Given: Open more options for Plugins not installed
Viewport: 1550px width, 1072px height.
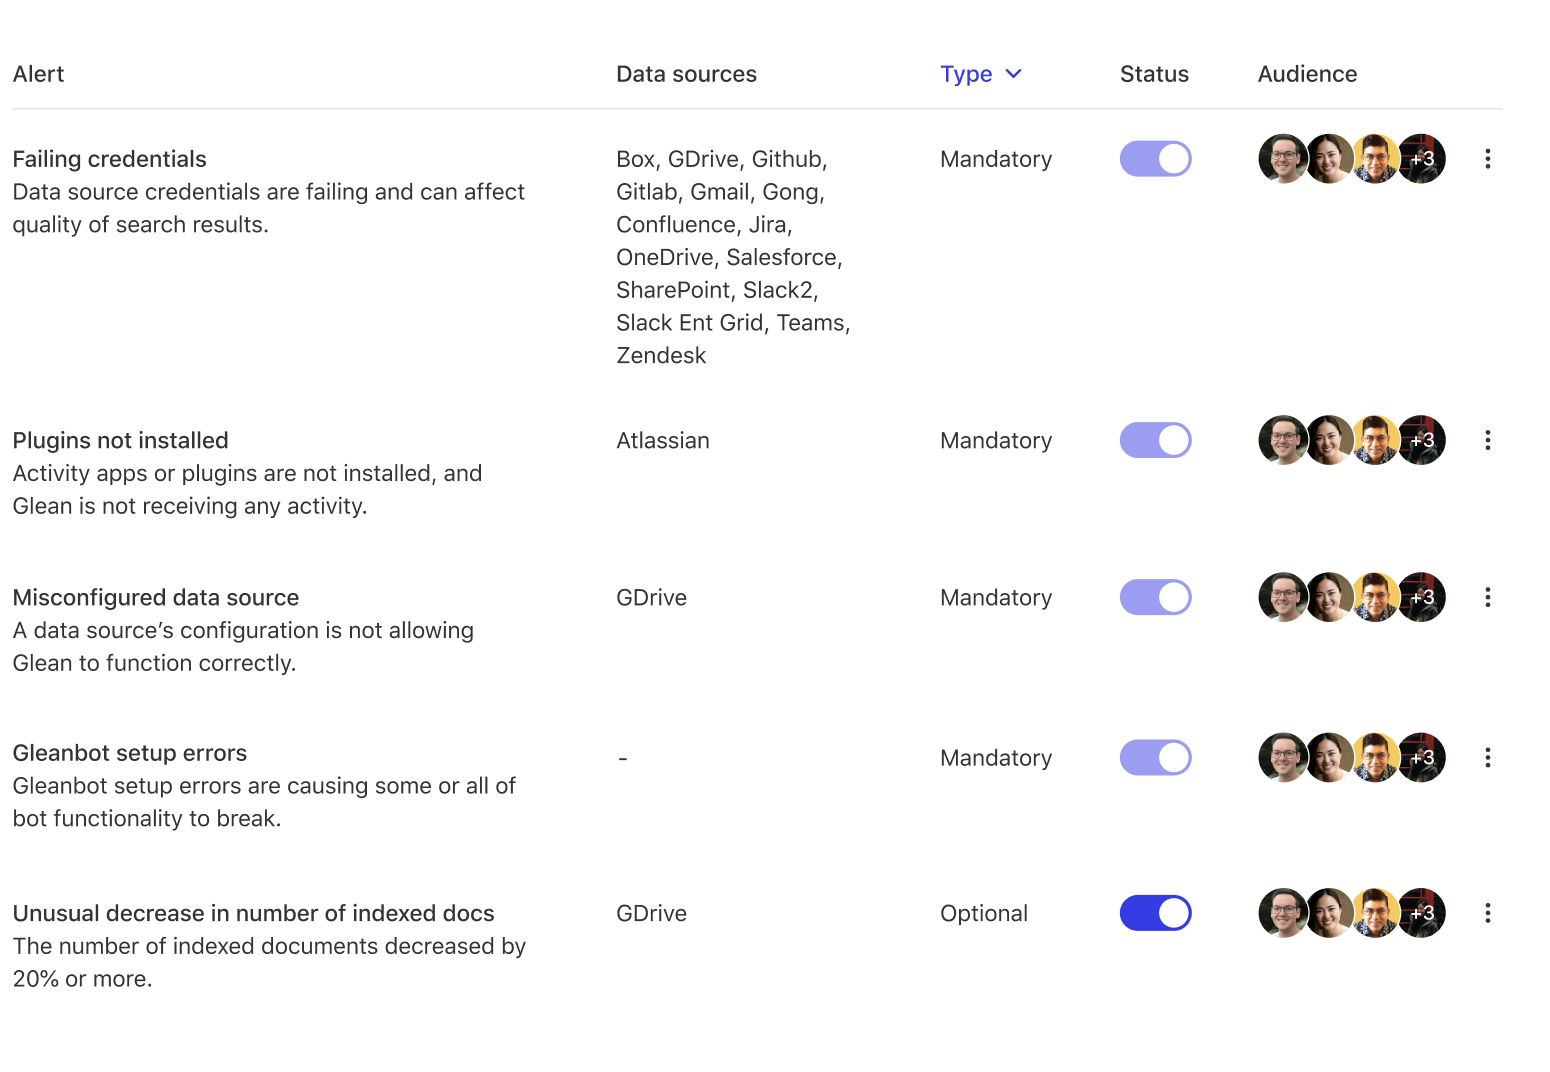Looking at the screenshot, I should pos(1487,440).
